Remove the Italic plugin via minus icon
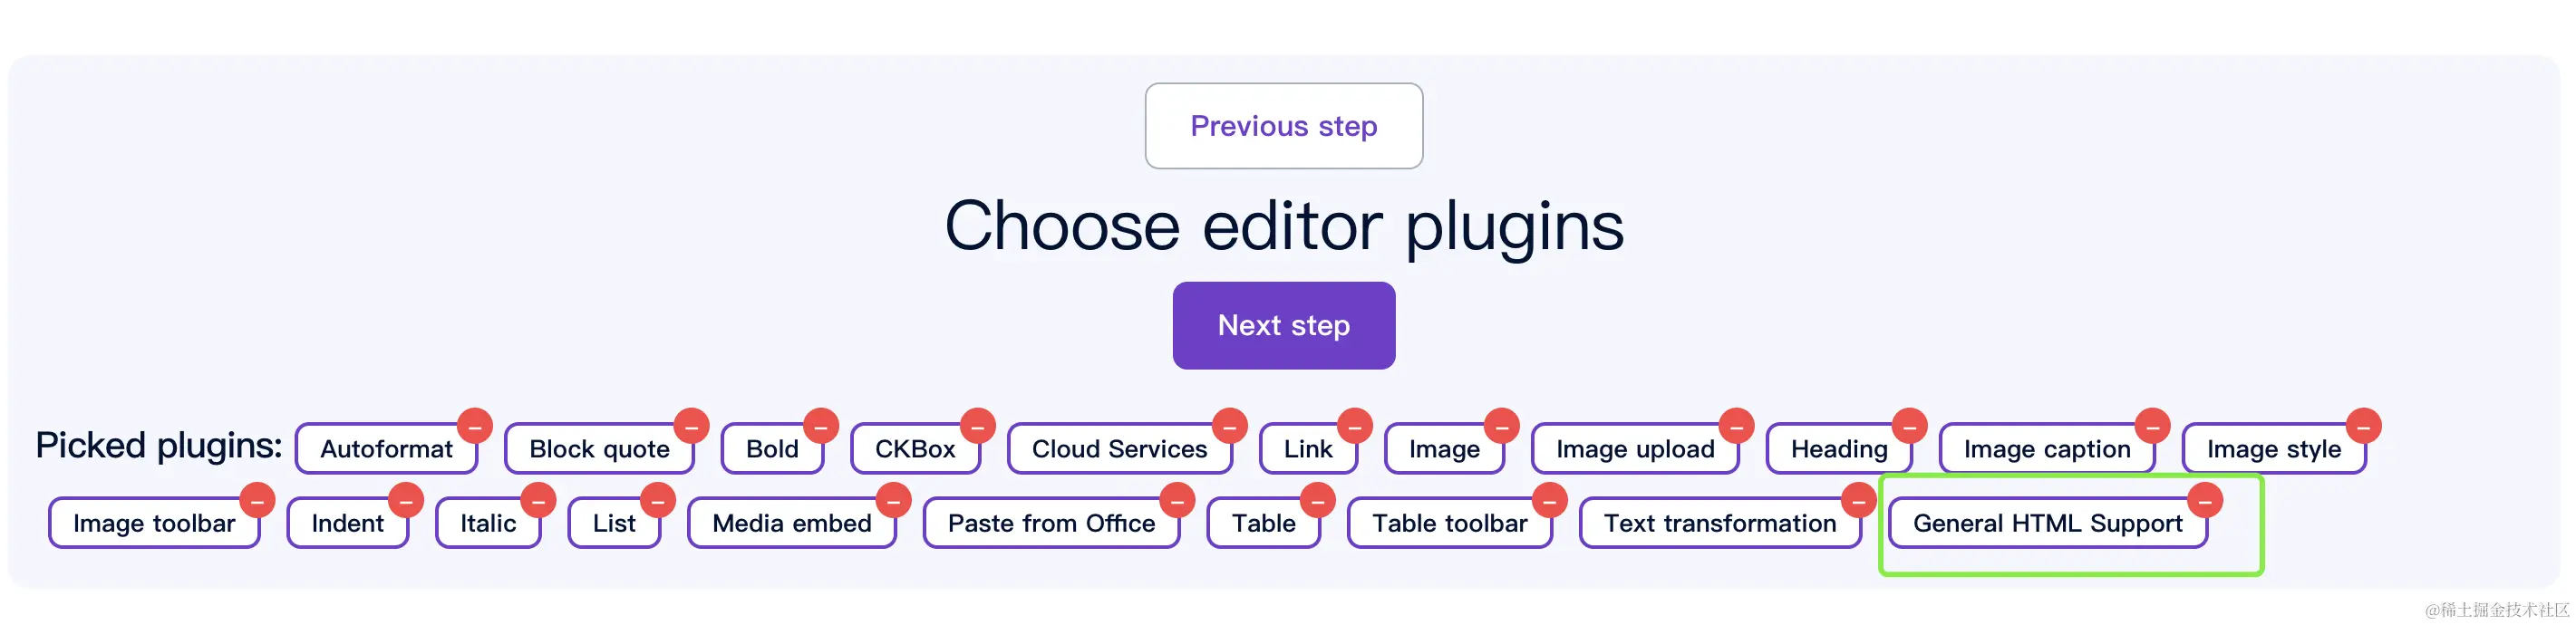The image size is (2576, 625). point(538,500)
